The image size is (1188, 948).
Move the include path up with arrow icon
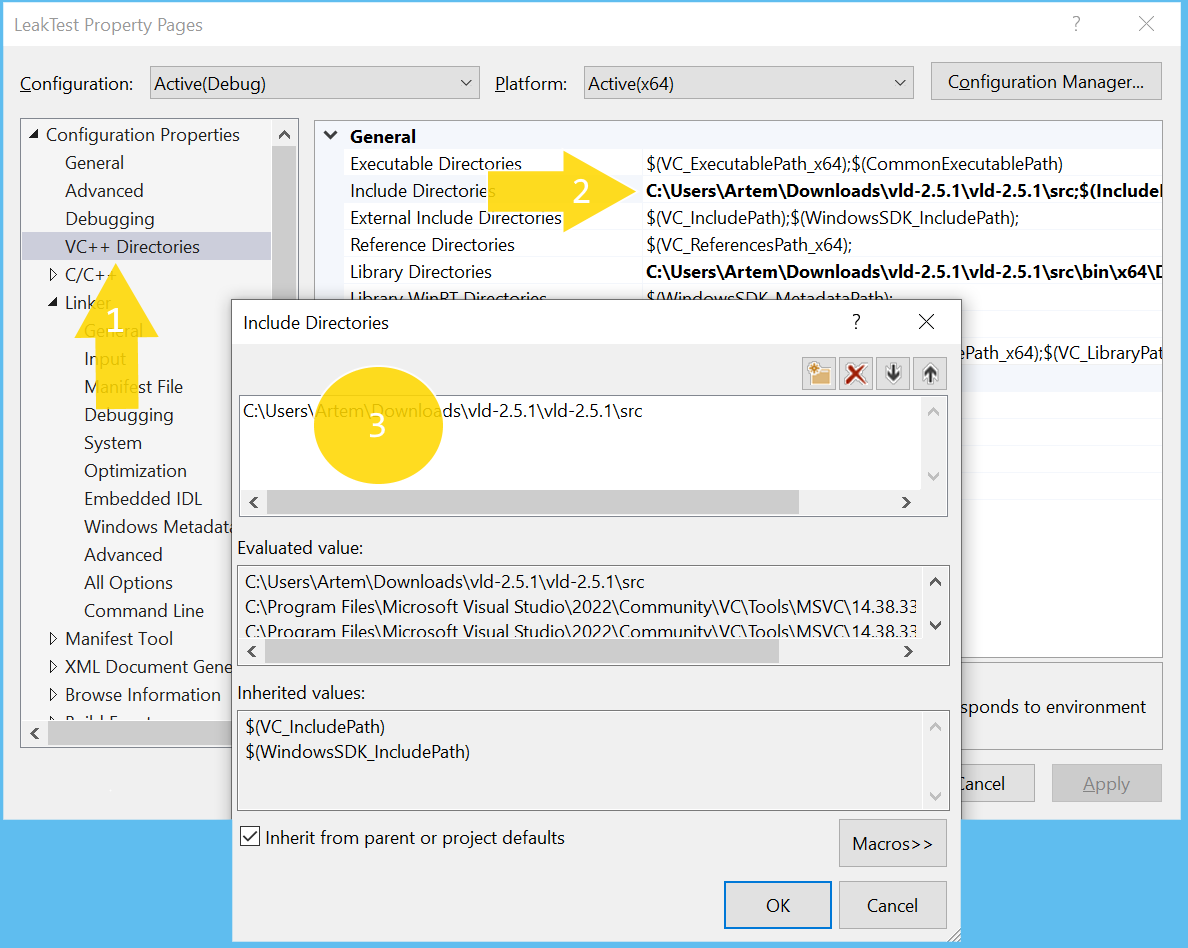click(929, 373)
